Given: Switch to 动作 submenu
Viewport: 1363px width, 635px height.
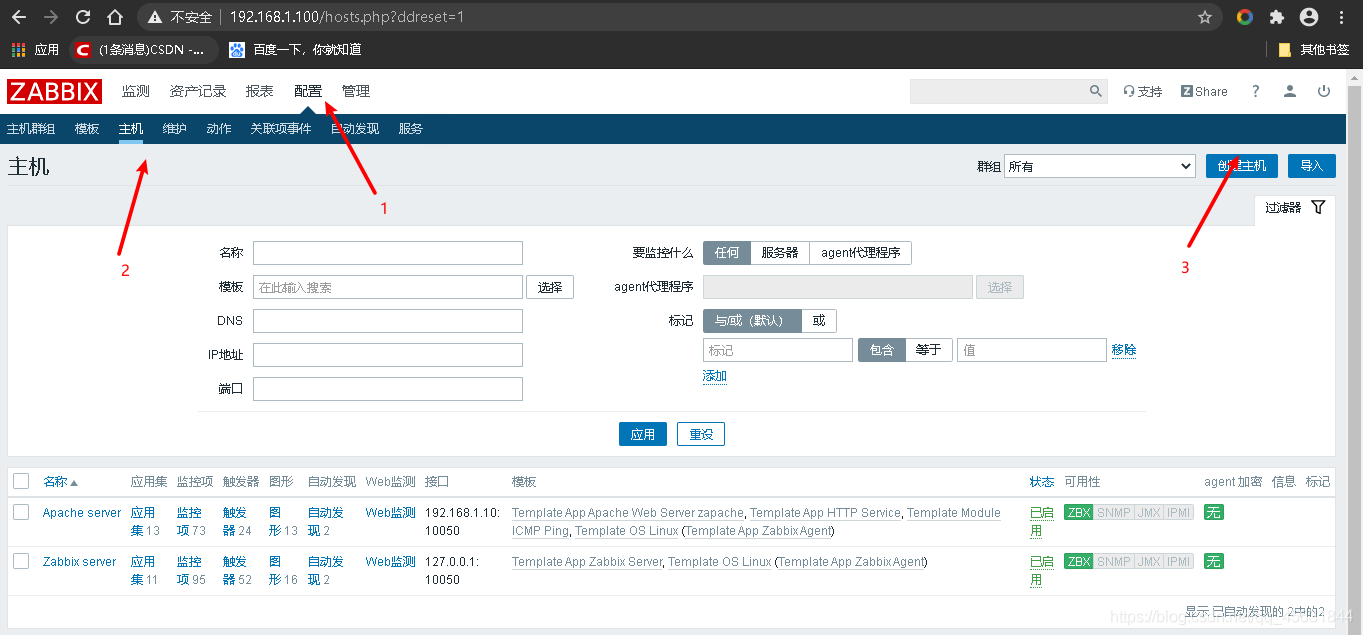Looking at the screenshot, I should click(219, 129).
